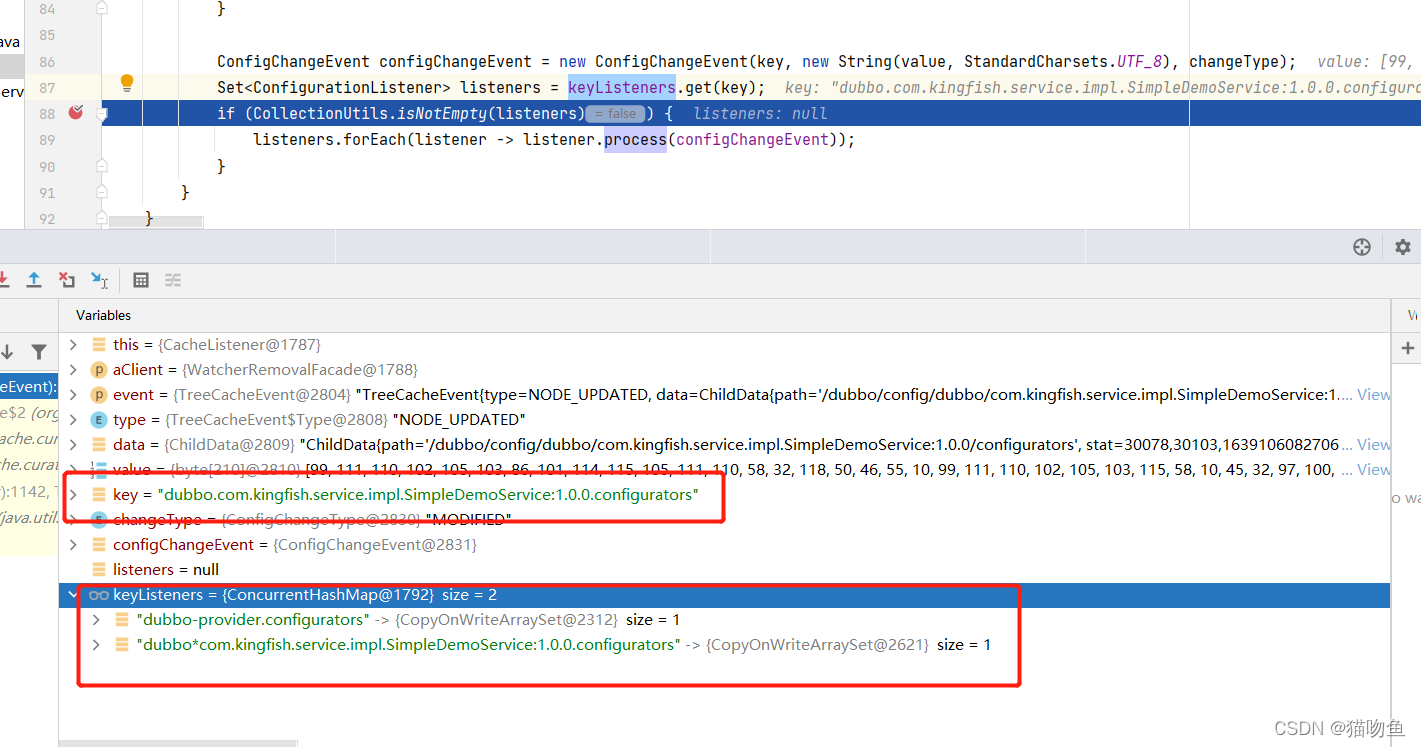Click the object icon beside data variable

click(98, 445)
